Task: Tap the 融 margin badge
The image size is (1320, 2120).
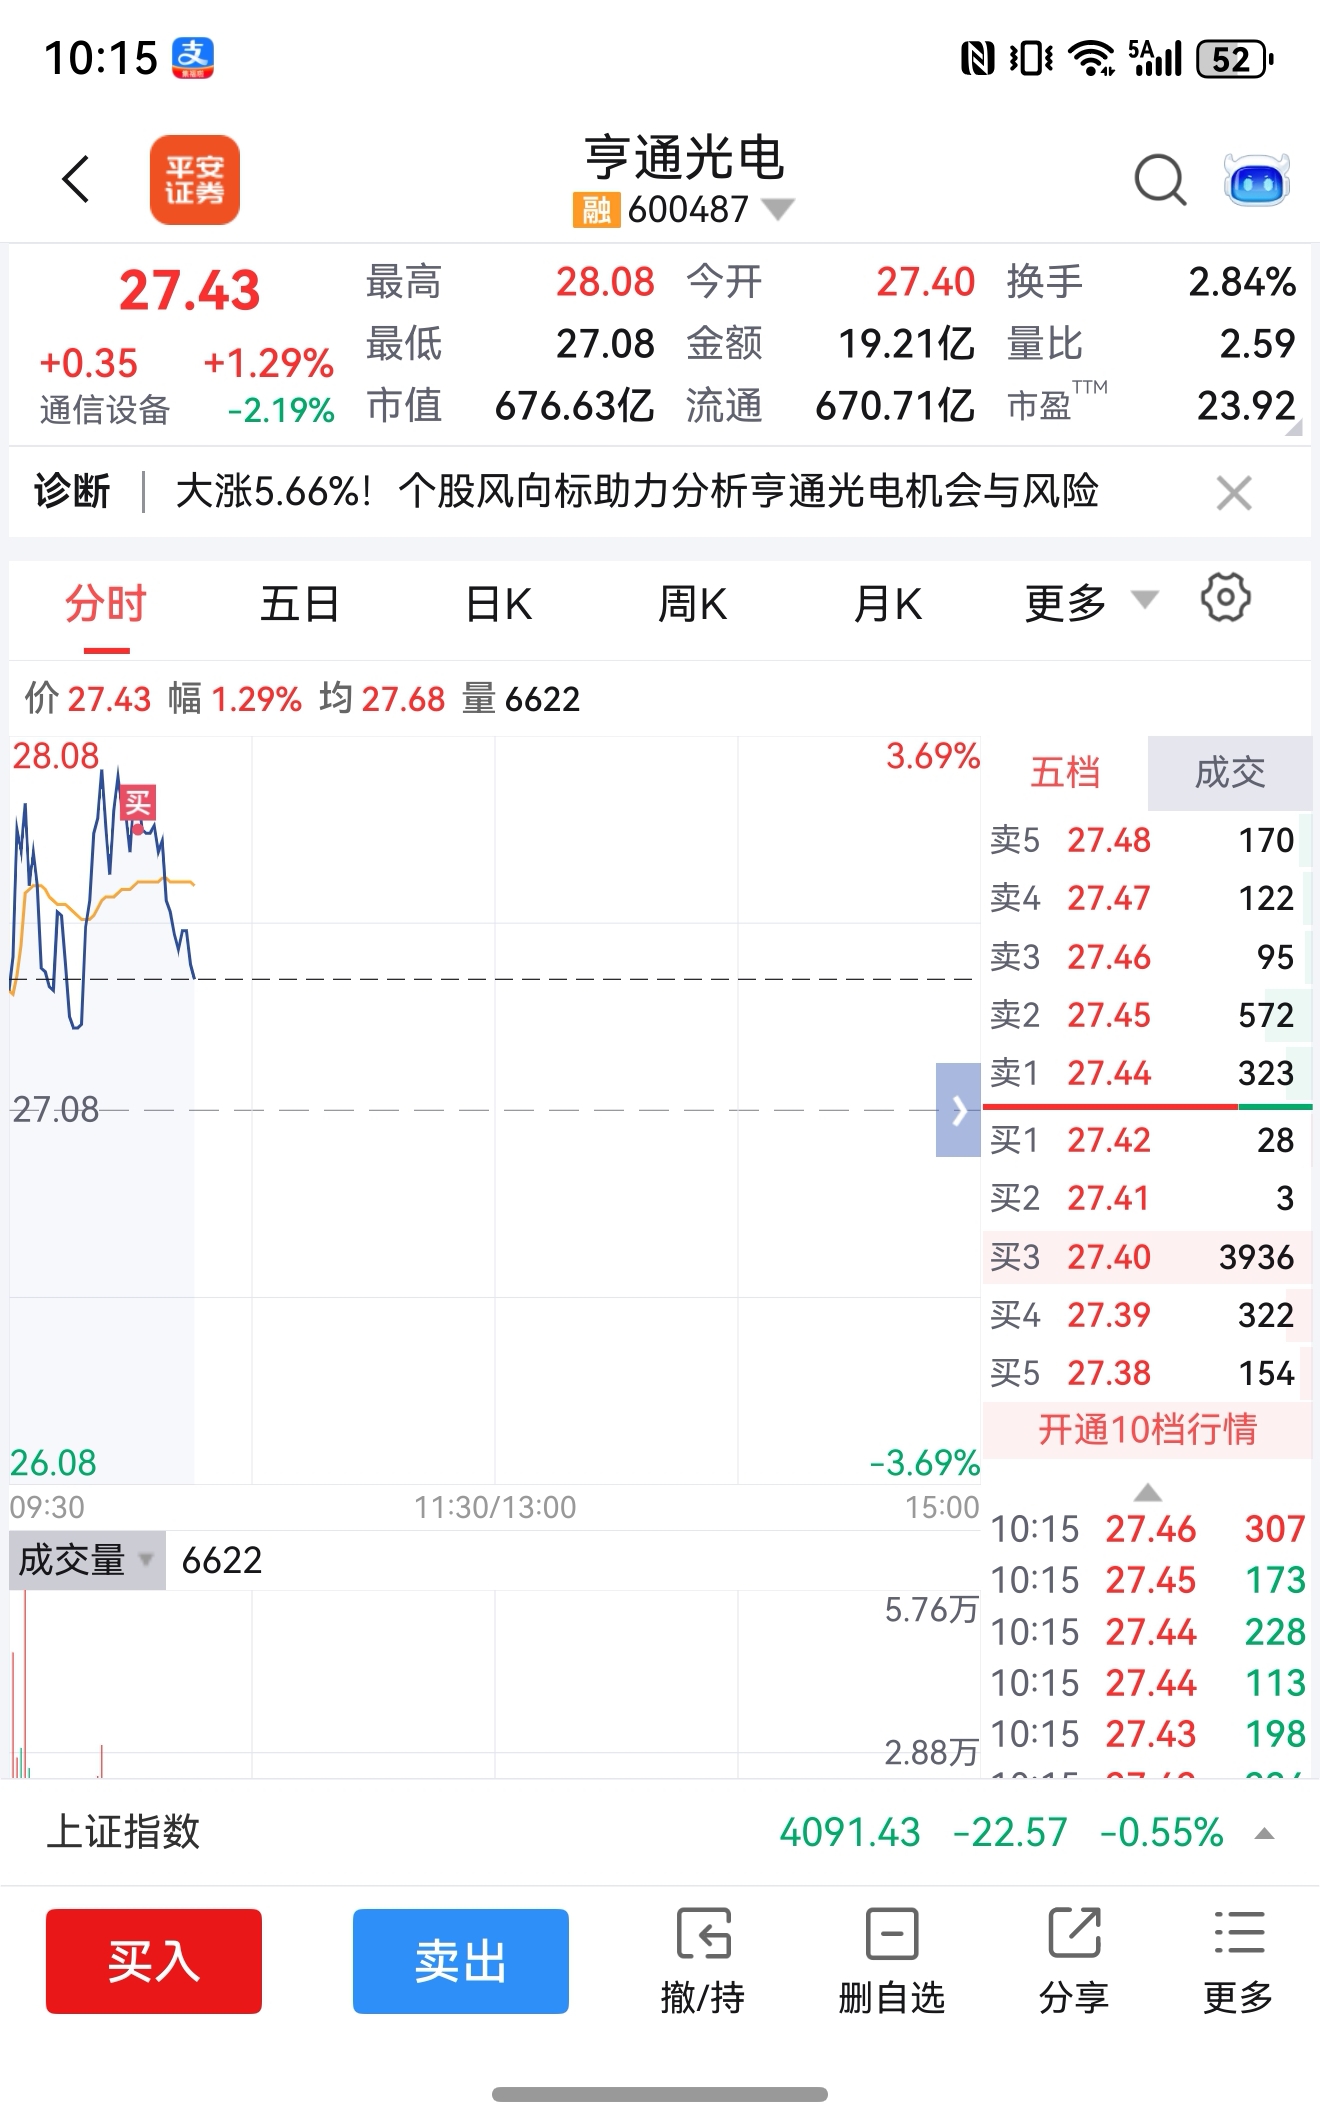Action: [596, 210]
